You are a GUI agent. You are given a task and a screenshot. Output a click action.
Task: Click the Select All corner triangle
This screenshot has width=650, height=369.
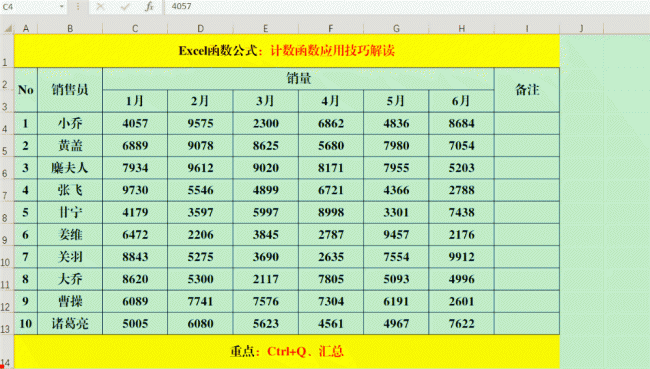pos(7,29)
